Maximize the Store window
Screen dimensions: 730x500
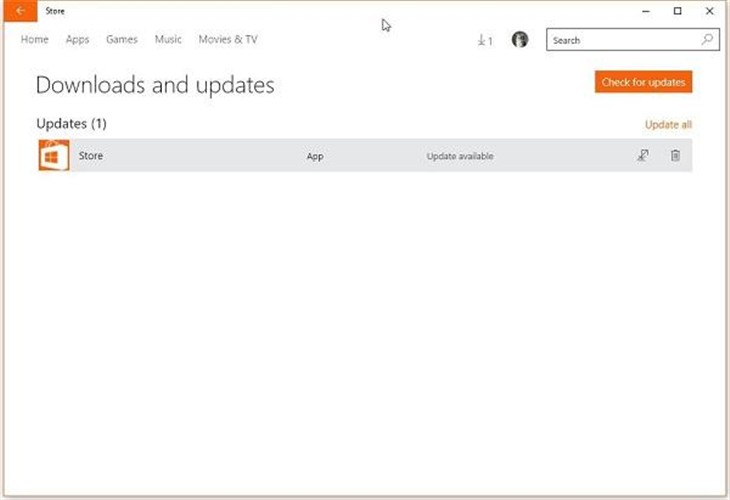coord(677,11)
